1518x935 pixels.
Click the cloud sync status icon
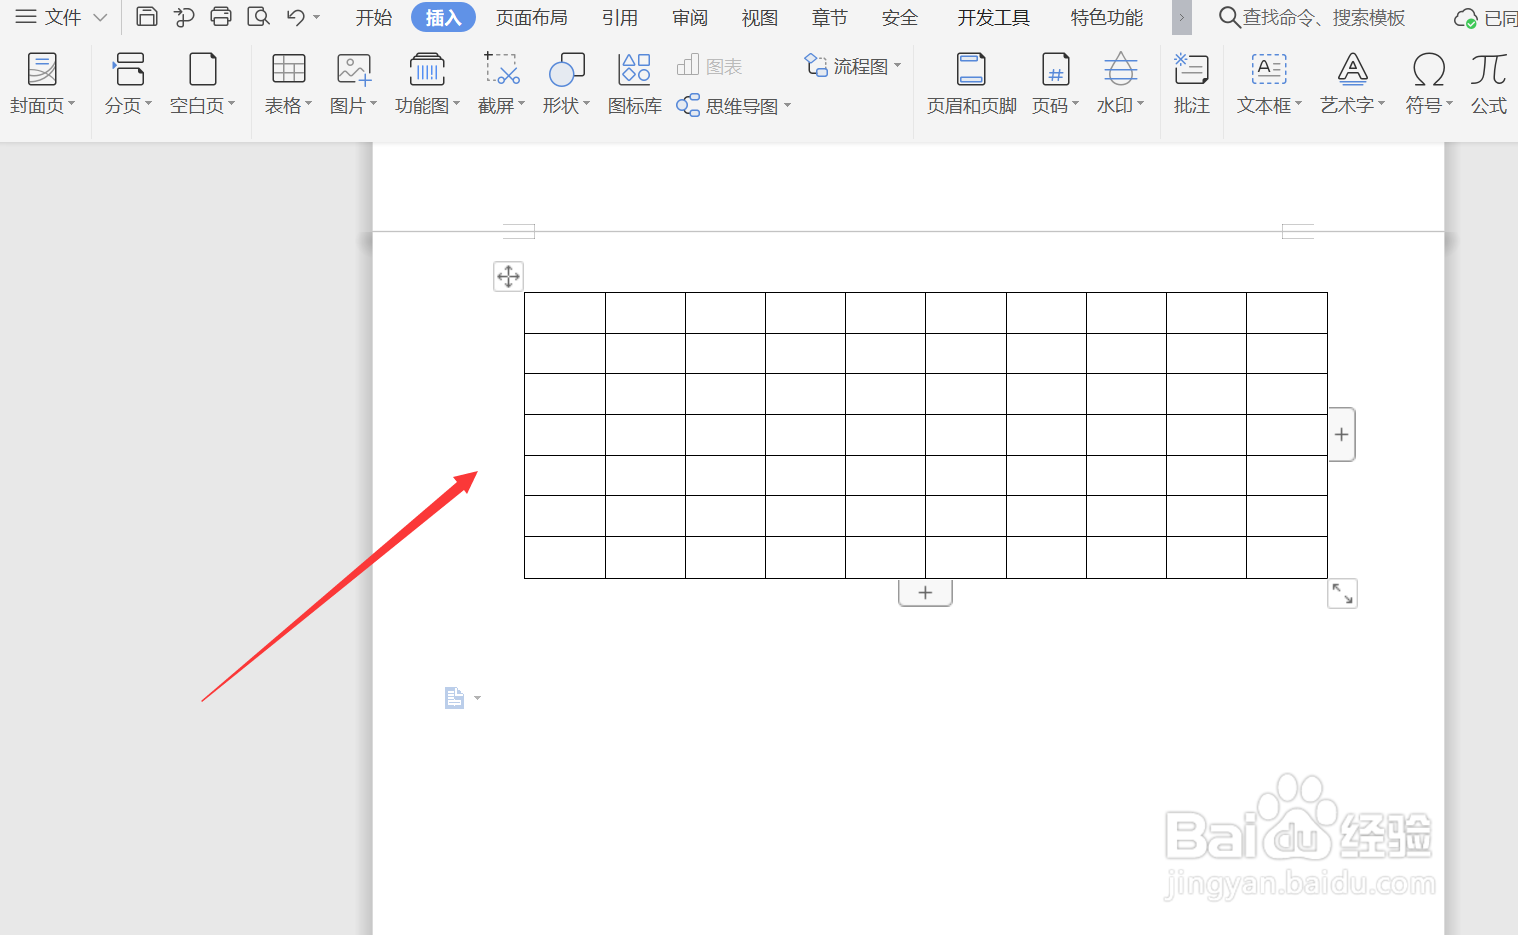[x=1465, y=18]
